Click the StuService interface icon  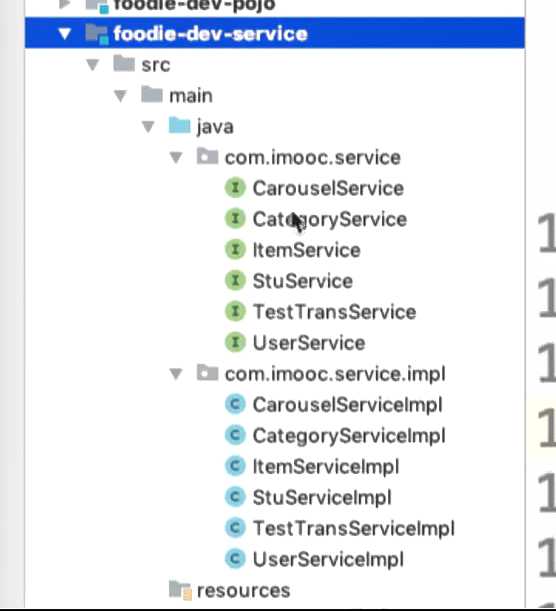(x=235, y=281)
